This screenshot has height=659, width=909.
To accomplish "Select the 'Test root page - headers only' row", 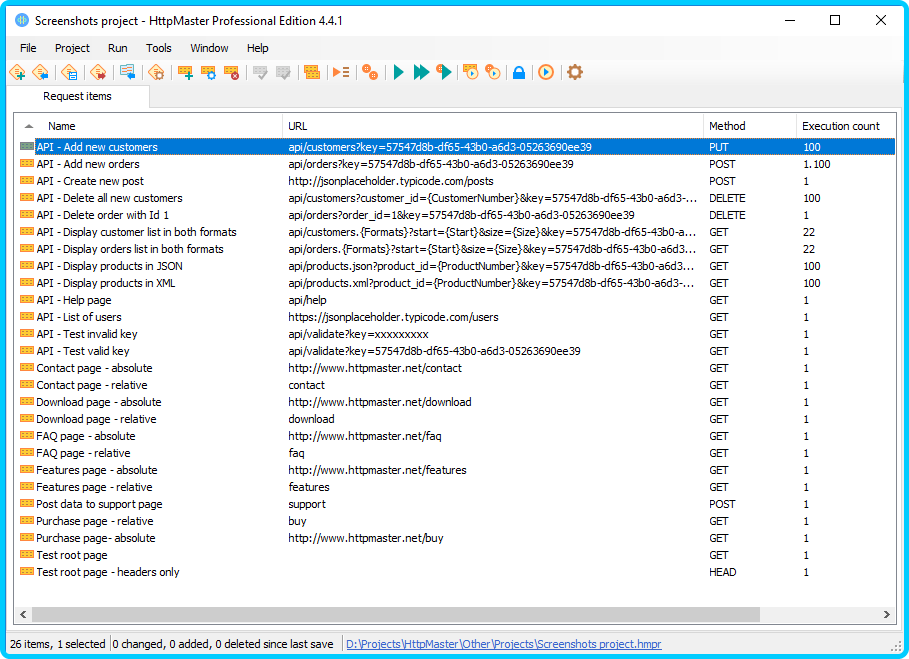I will coord(108,572).
